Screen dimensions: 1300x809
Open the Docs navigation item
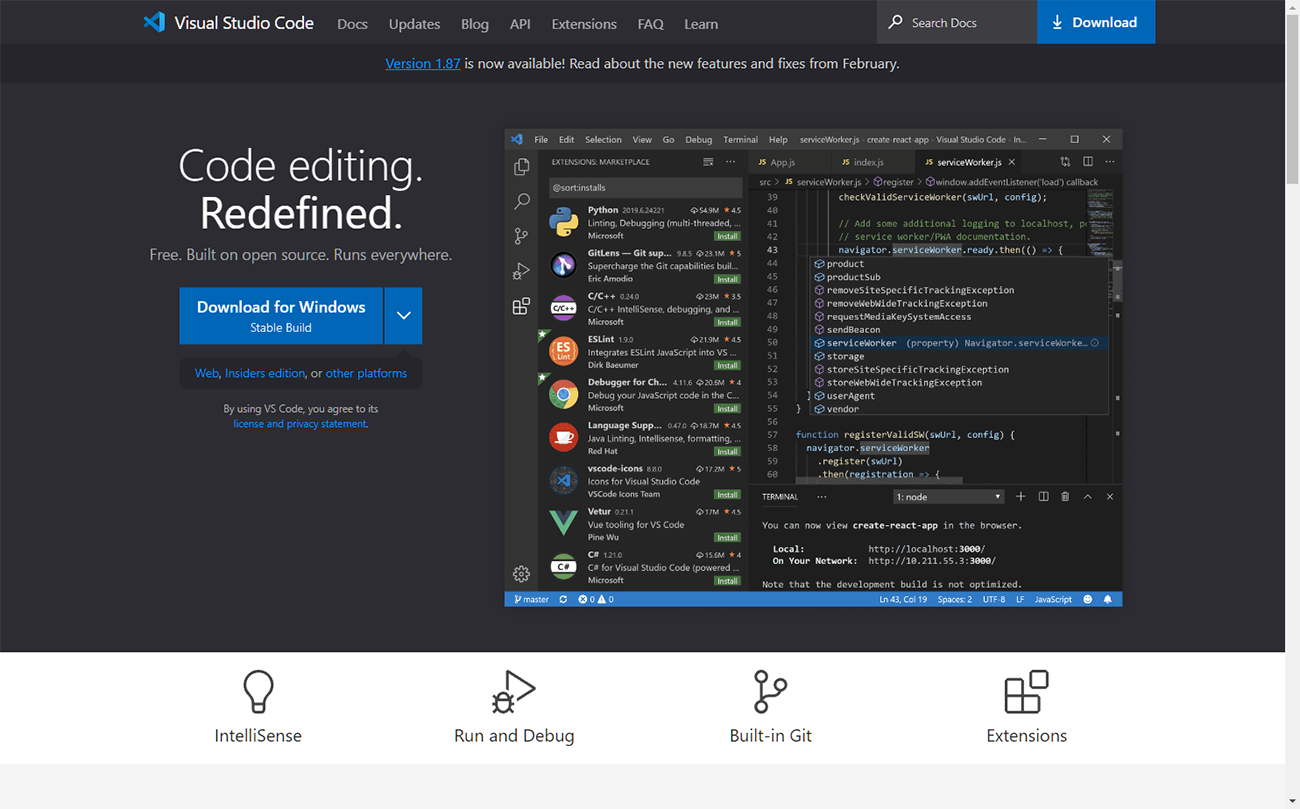[x=352, y=24]
